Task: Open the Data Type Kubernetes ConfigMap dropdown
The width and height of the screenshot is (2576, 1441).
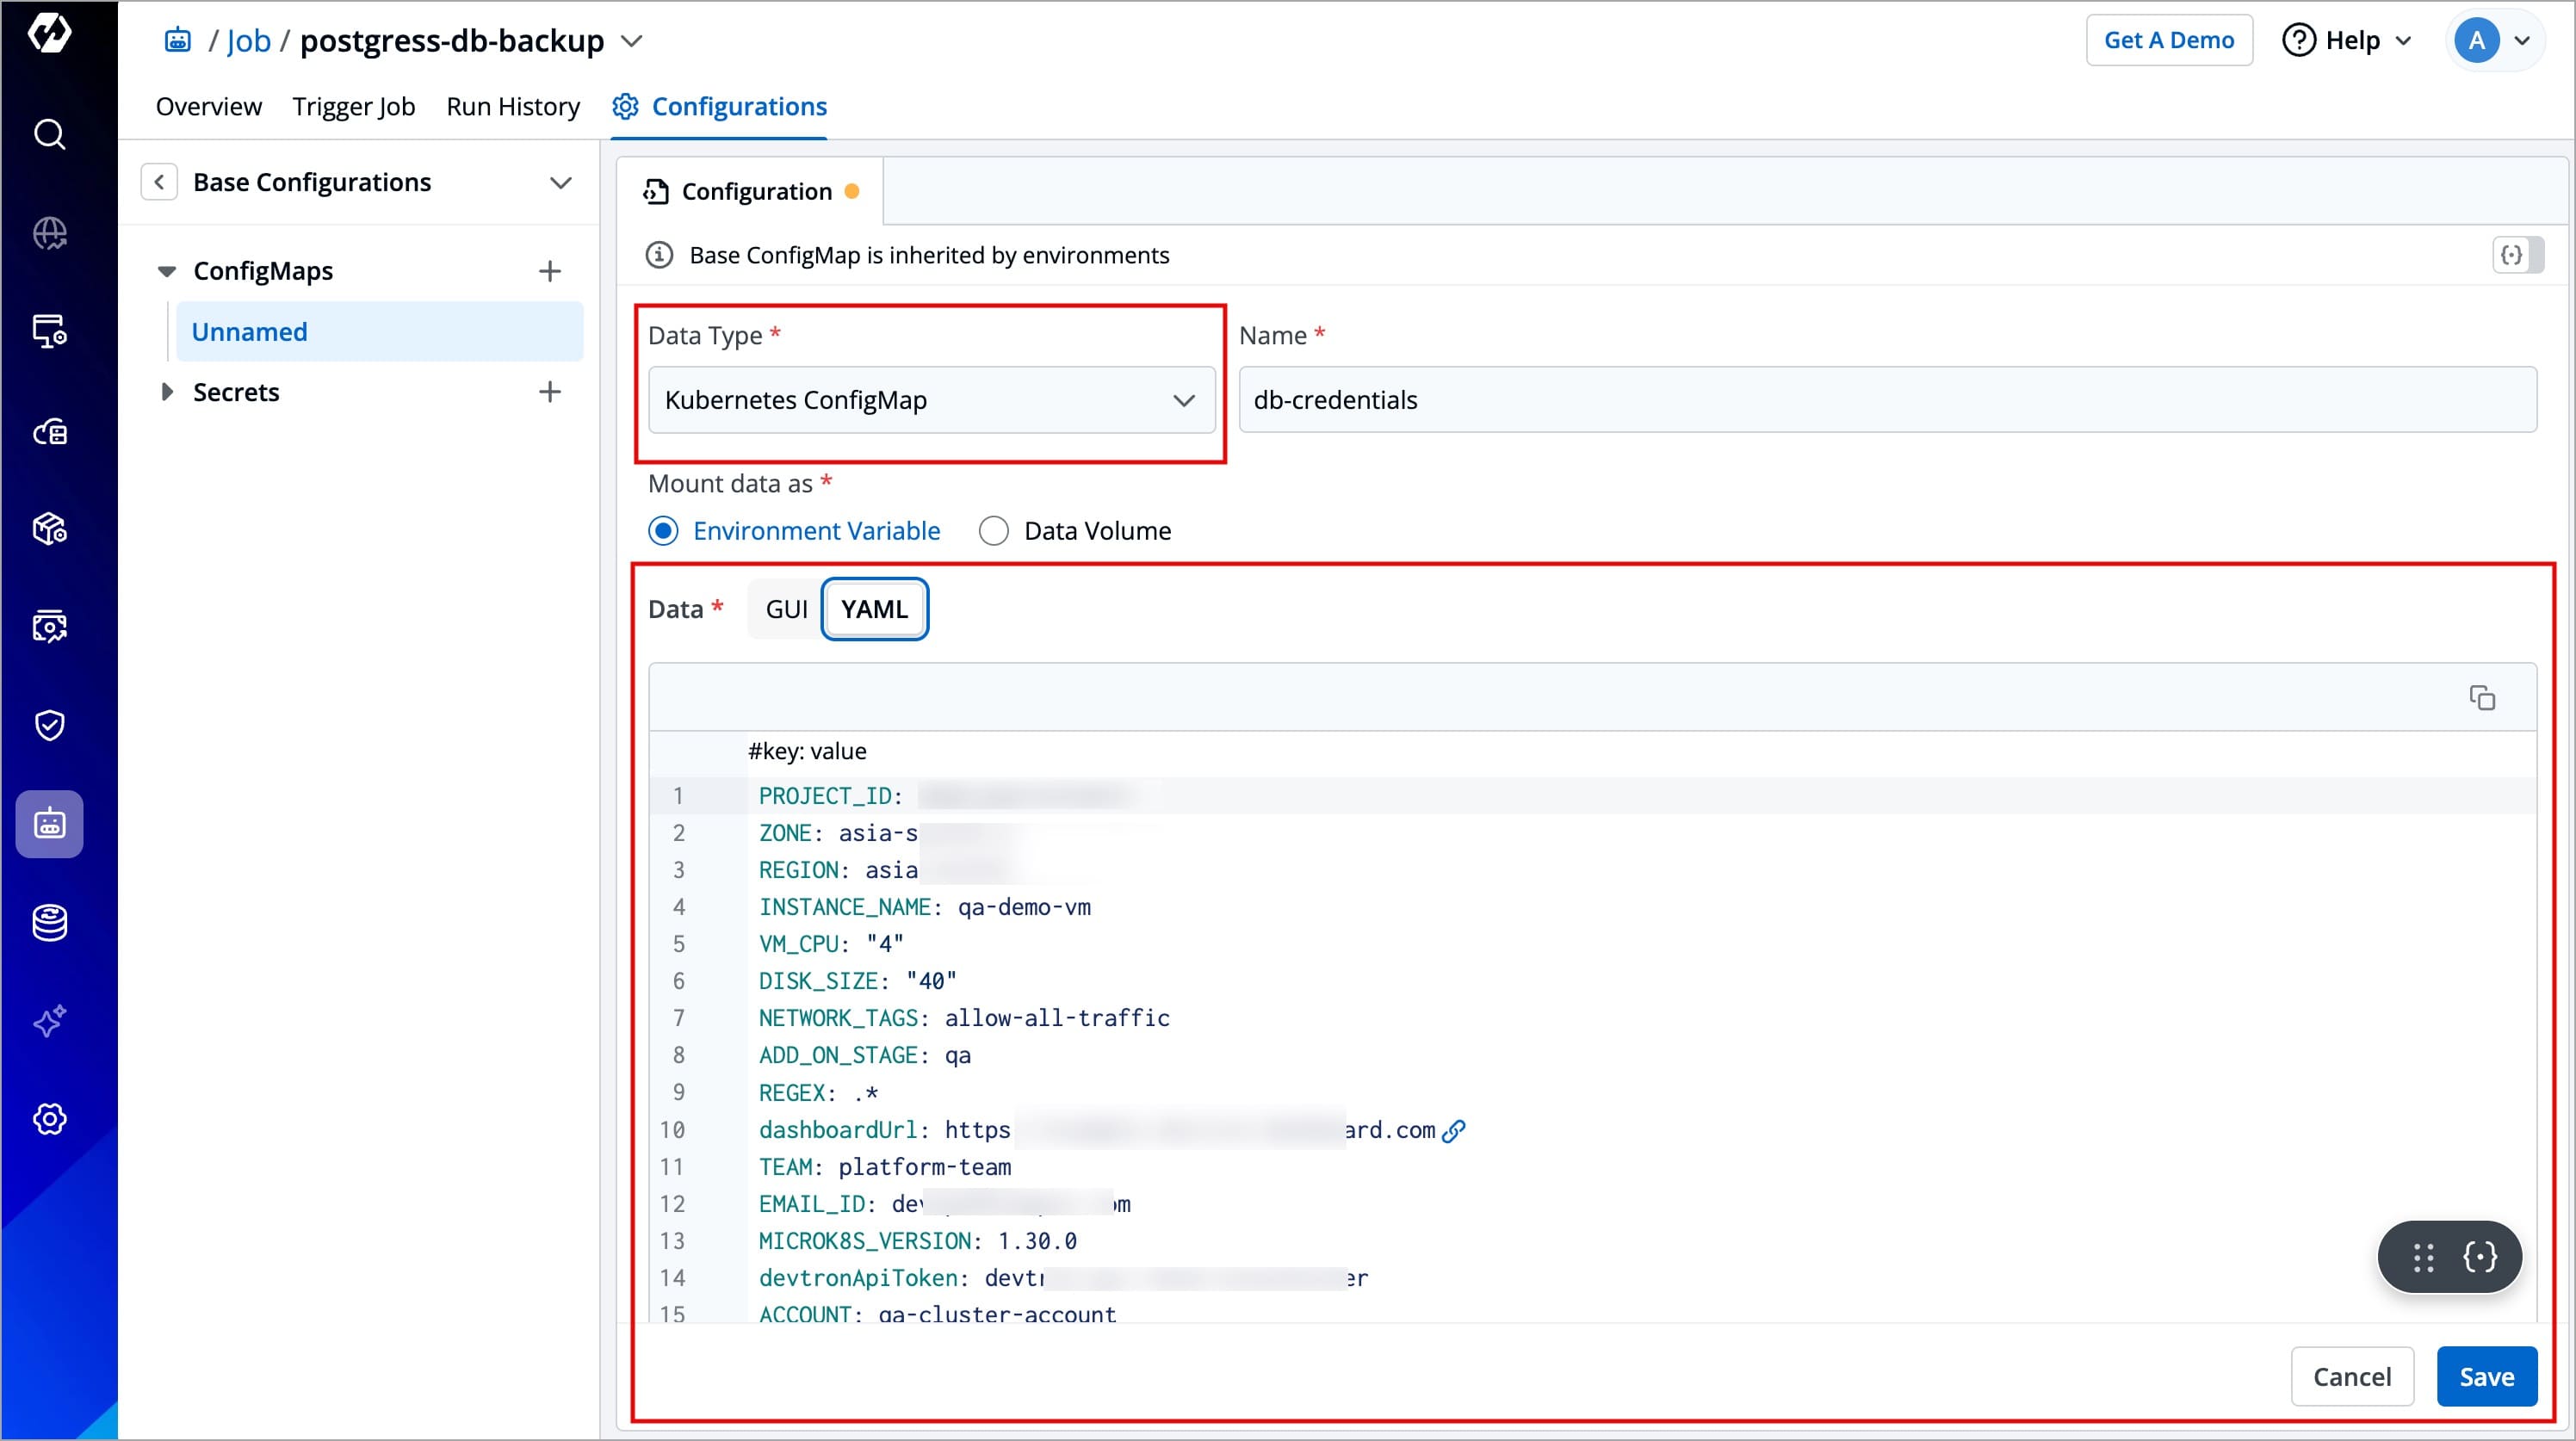Action: (x=931, y=400)
